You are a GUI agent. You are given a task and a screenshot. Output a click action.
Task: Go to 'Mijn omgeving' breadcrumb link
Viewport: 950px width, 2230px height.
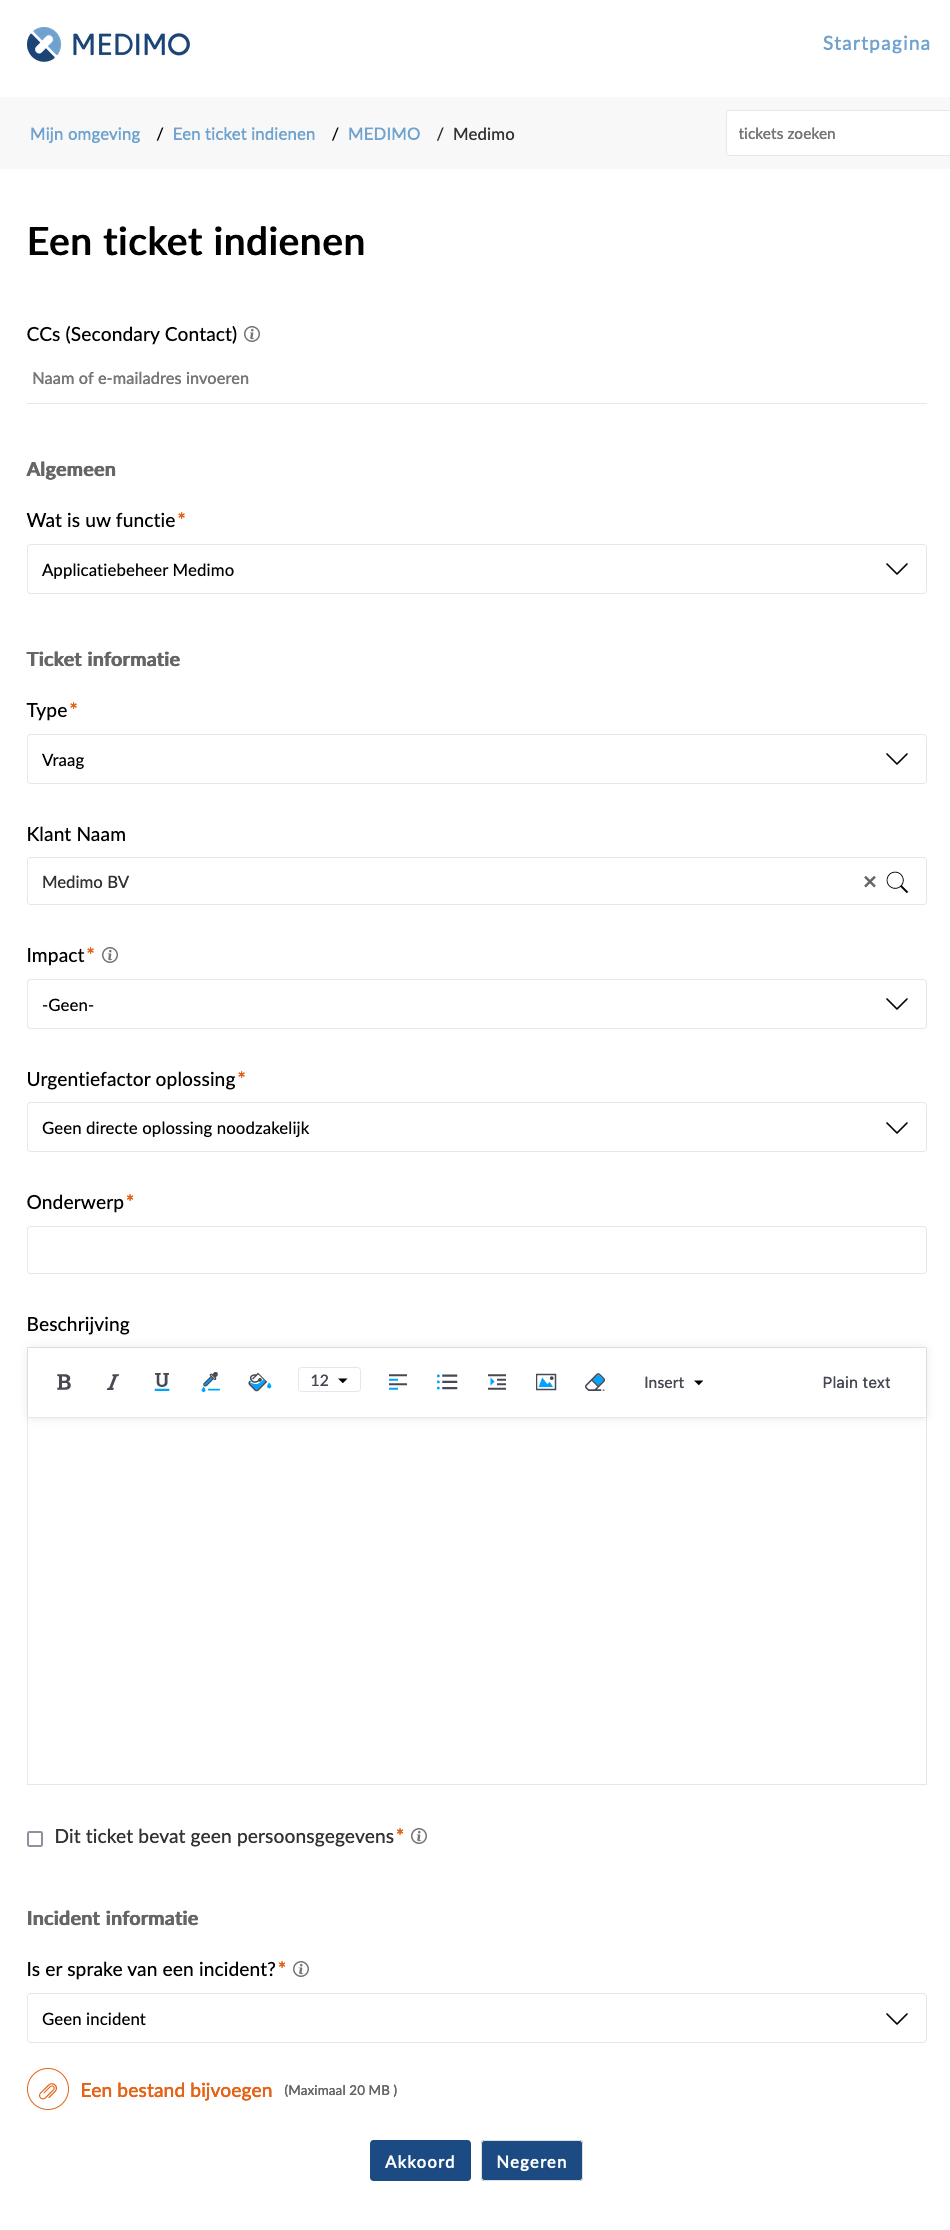click(85, 134)
